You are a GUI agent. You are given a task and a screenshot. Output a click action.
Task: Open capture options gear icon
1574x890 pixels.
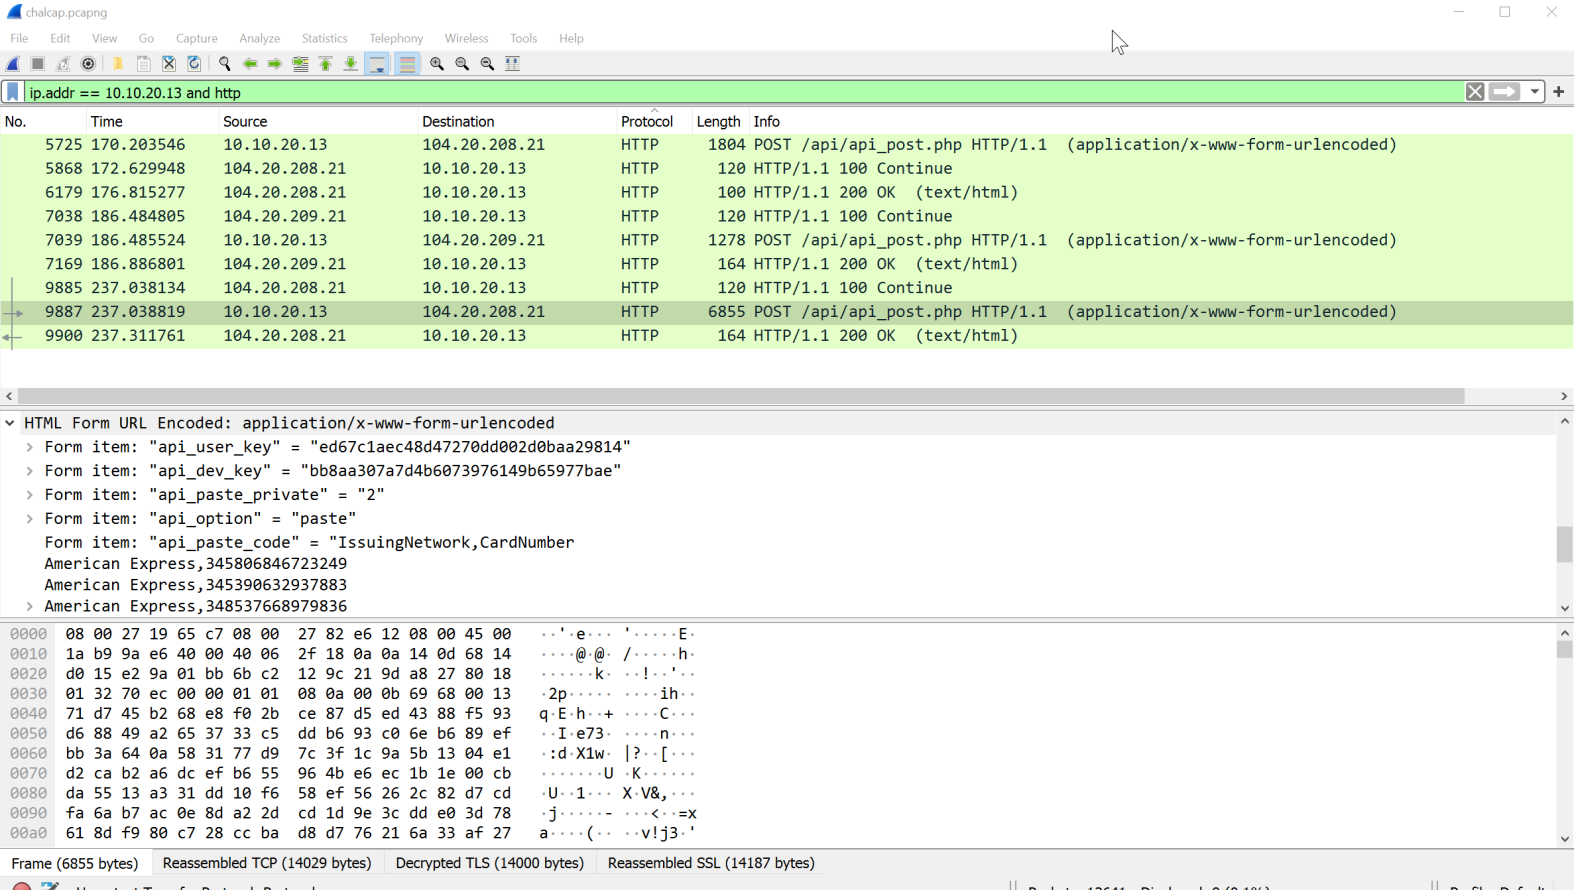coord(89,64)
